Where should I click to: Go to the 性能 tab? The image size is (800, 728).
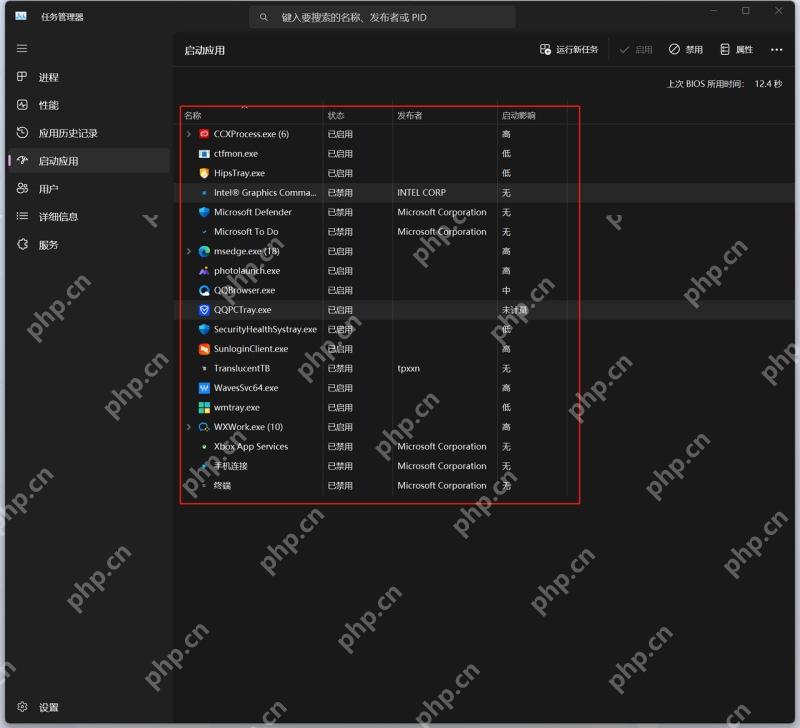[89, 105]
